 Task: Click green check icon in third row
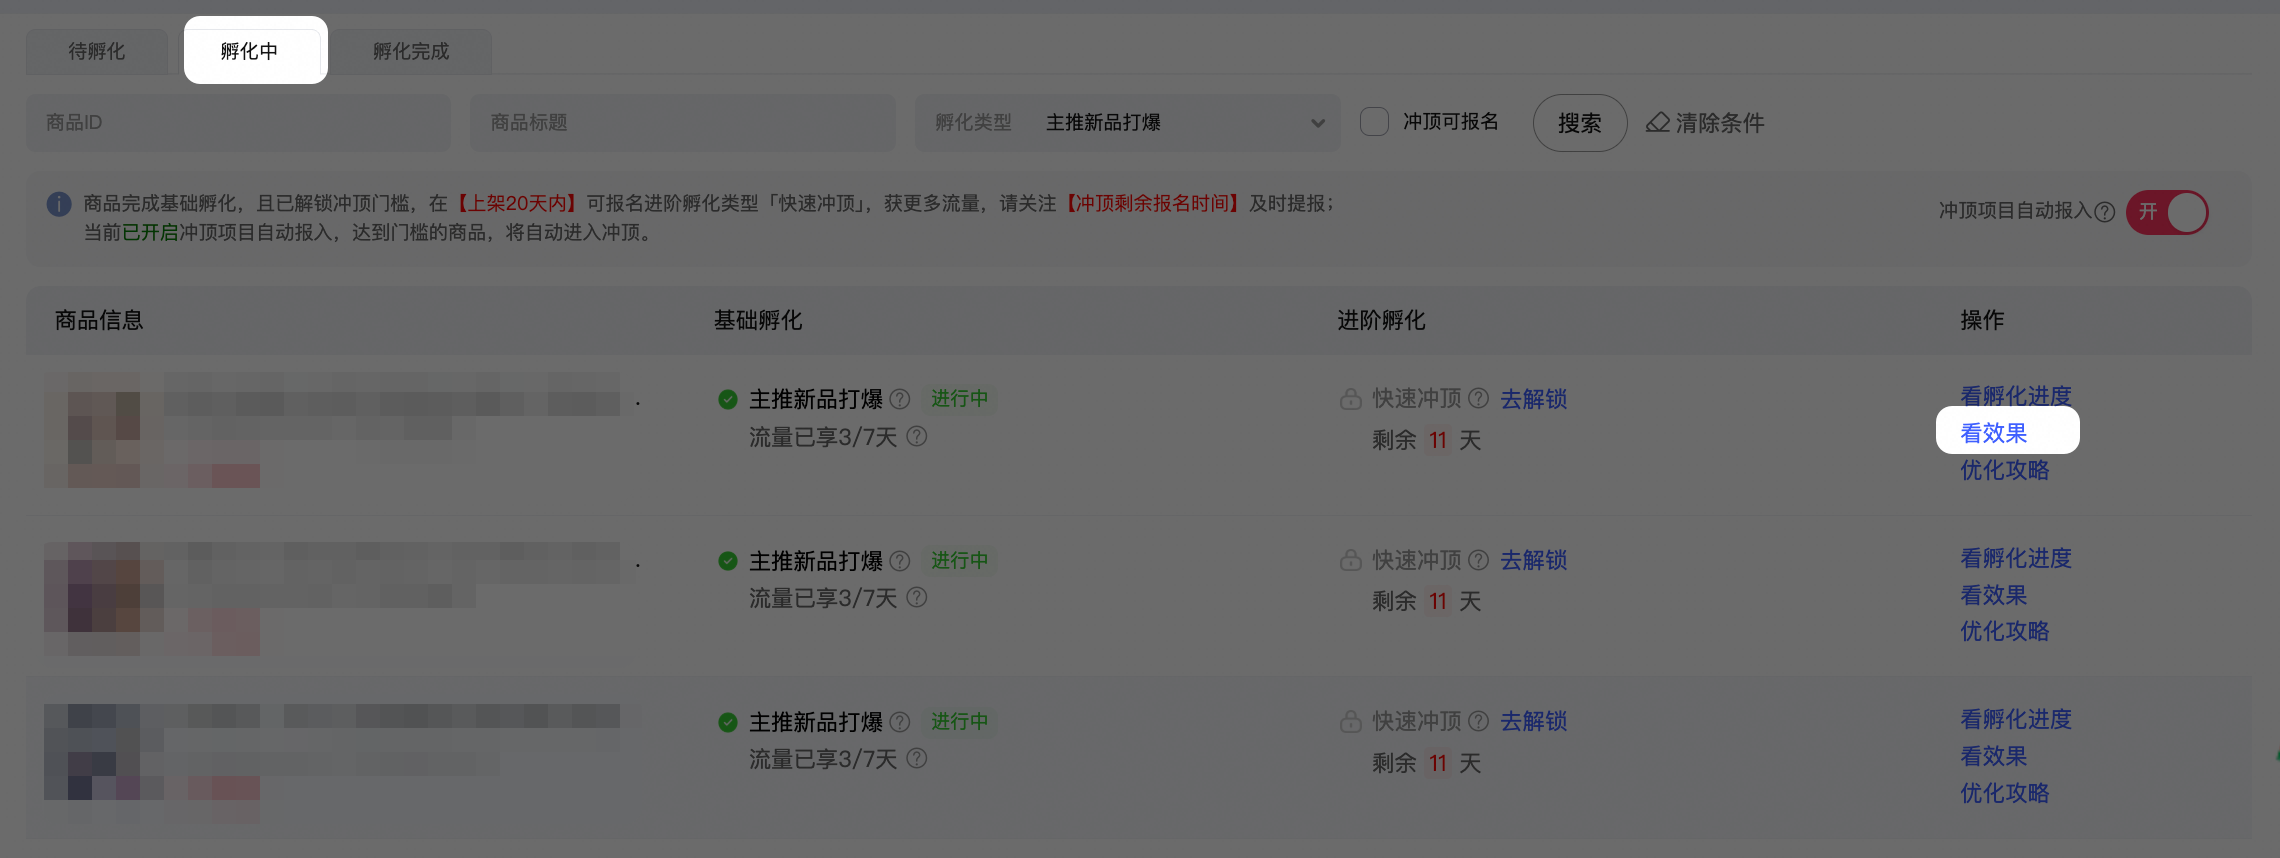tap(728, 722)
